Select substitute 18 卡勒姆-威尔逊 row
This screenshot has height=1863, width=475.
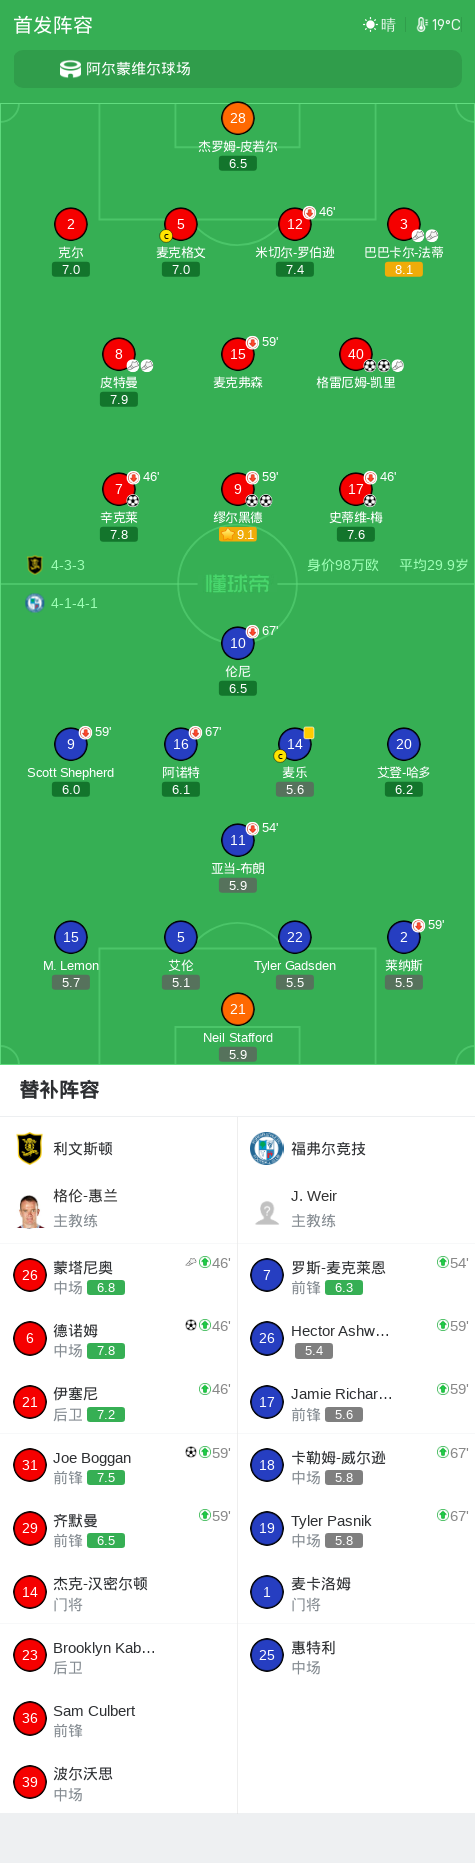(356, 1465)
